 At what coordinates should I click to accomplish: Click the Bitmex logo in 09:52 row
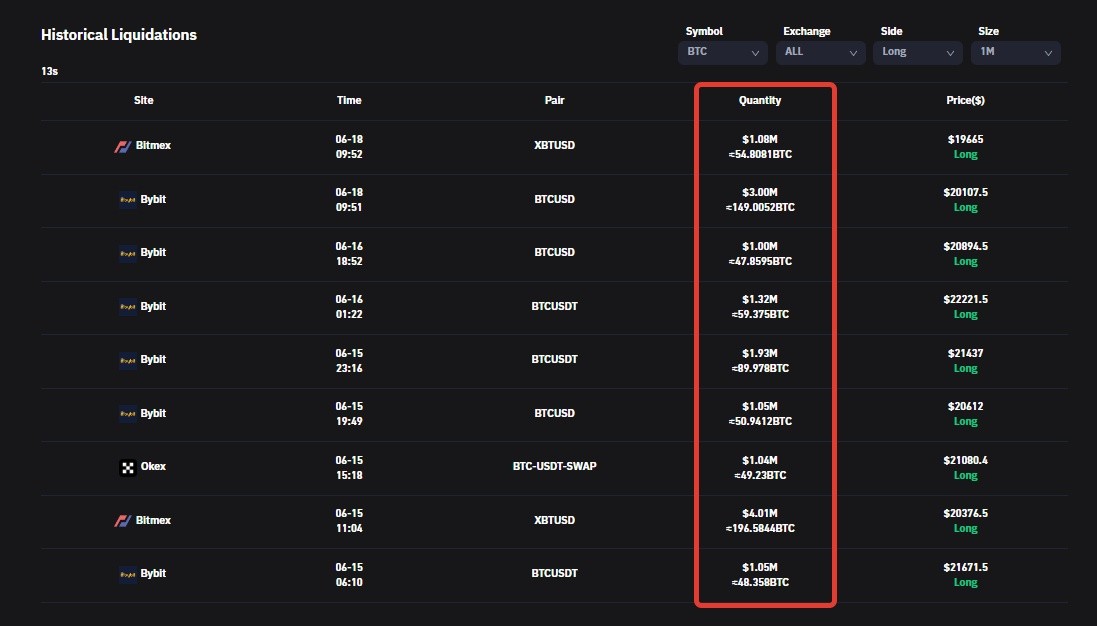122,146
